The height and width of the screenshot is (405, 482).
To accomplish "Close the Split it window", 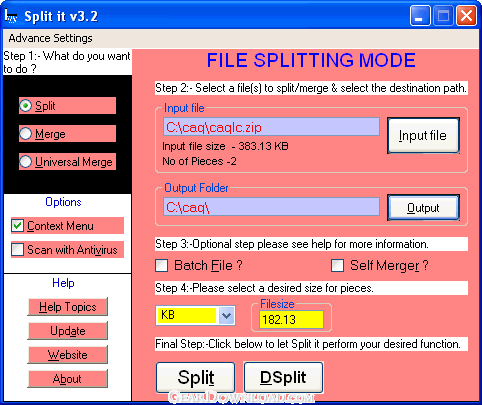I will pos(466,16).
